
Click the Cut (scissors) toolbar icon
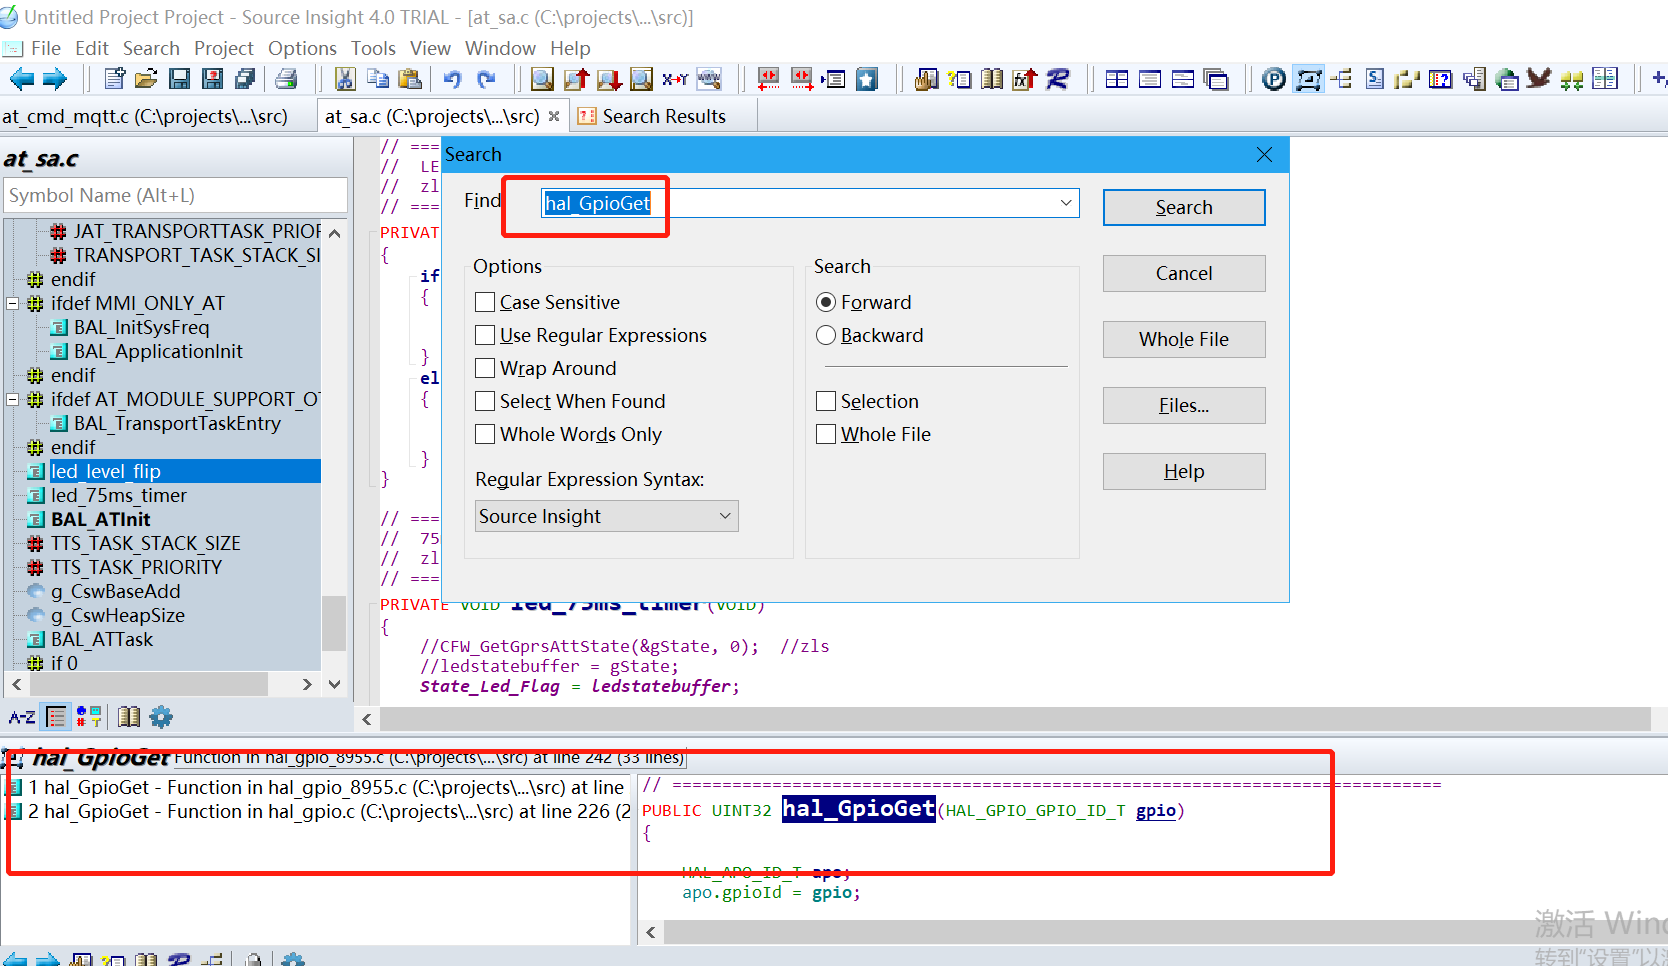345,79
